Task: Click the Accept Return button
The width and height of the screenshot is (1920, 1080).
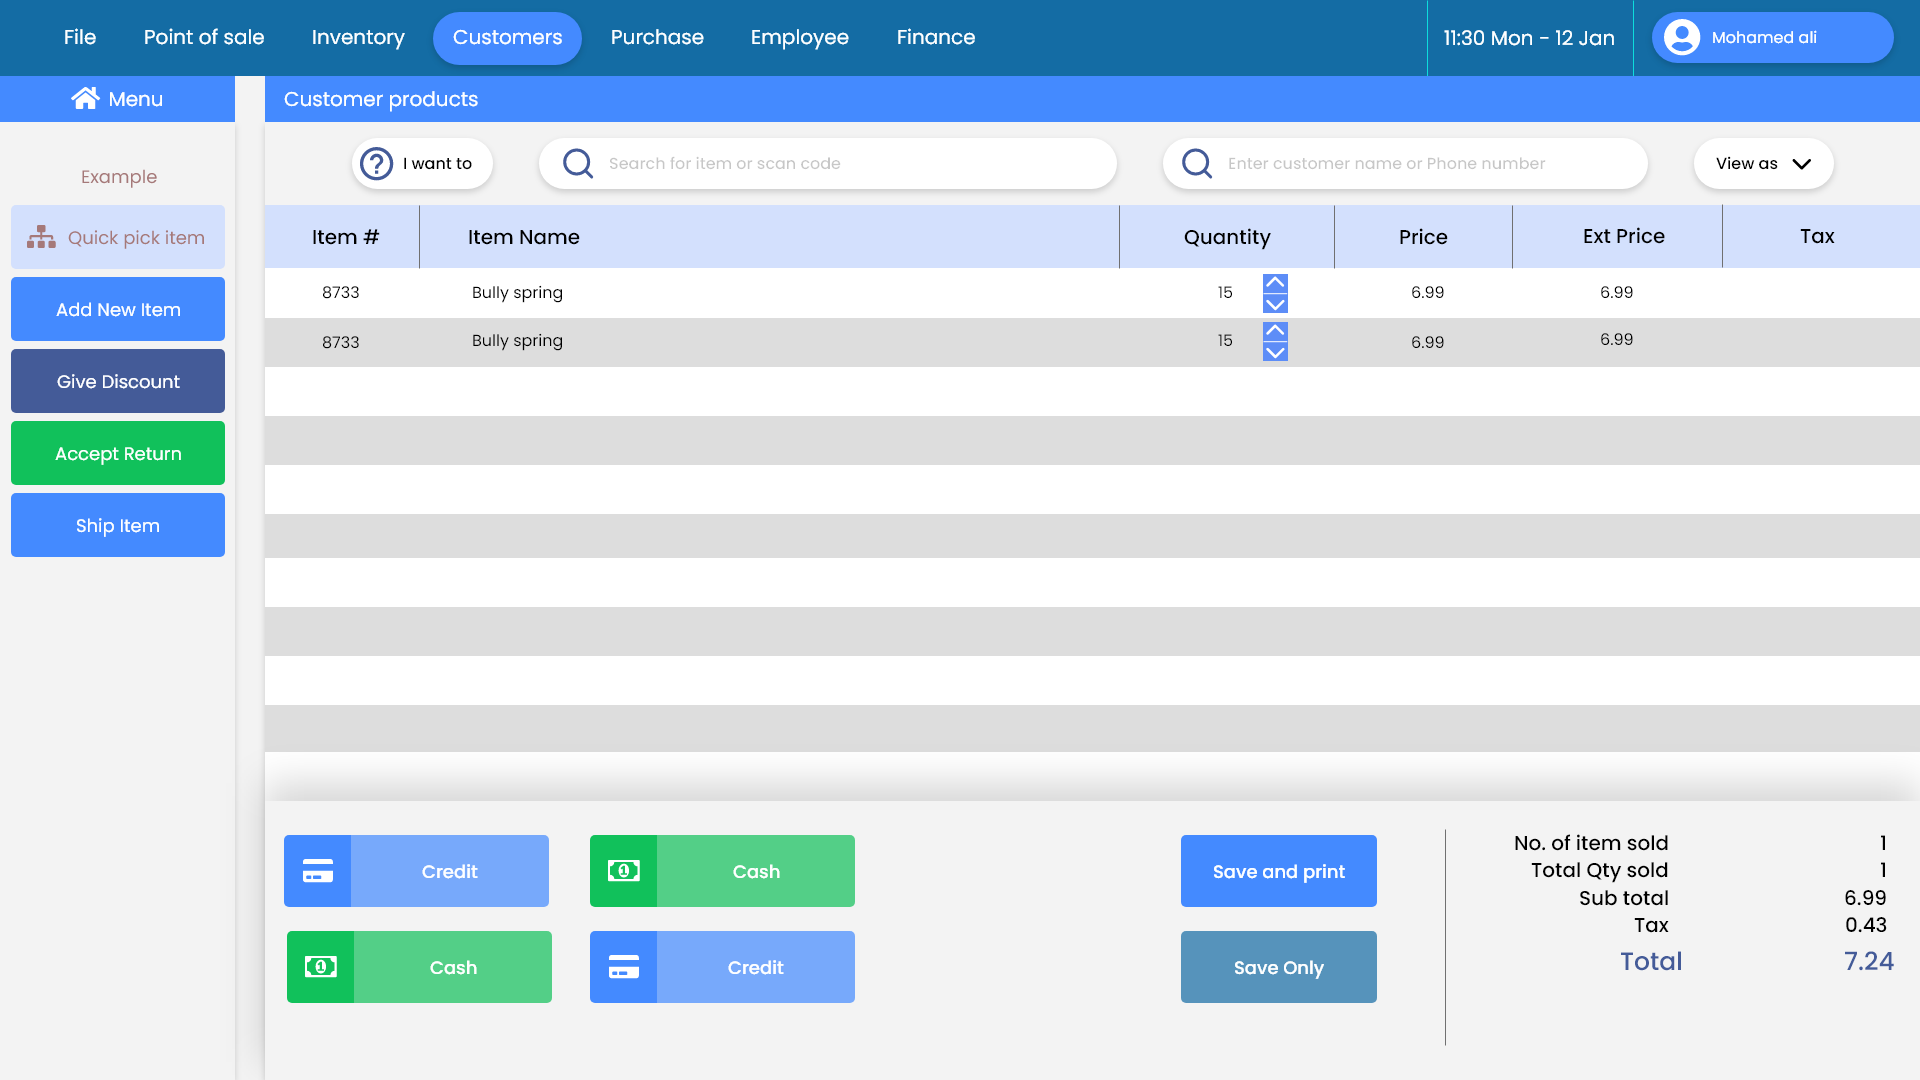Action: (118, 453)
